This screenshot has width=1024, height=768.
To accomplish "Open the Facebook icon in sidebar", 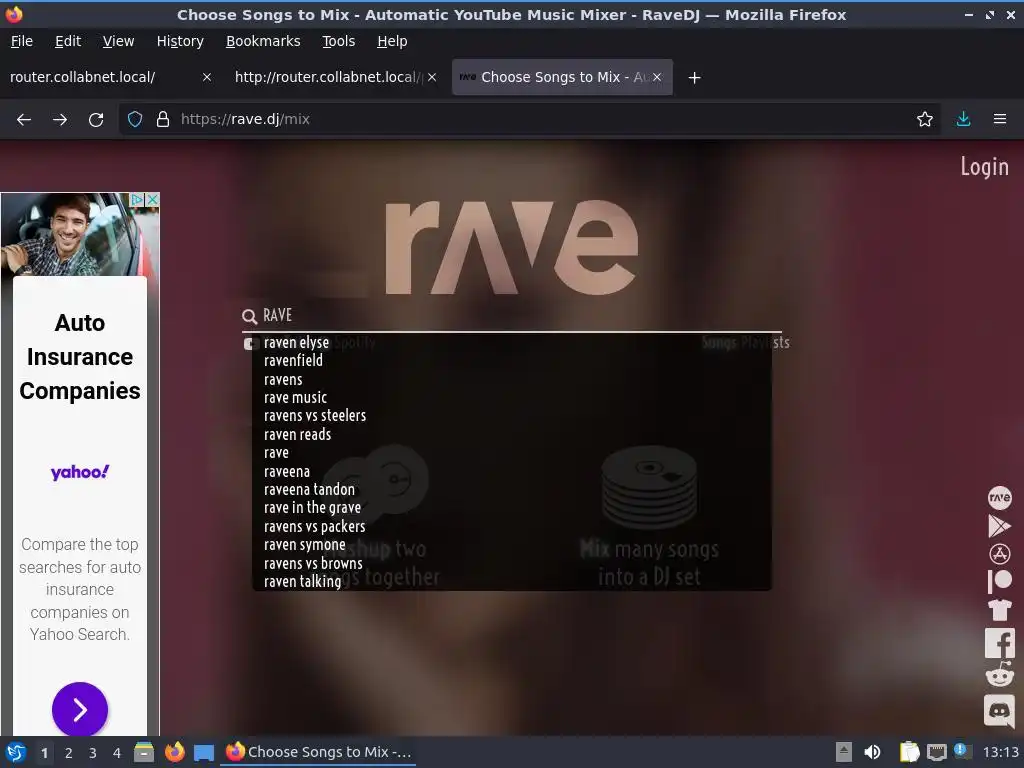I will (x=999, y=643).
